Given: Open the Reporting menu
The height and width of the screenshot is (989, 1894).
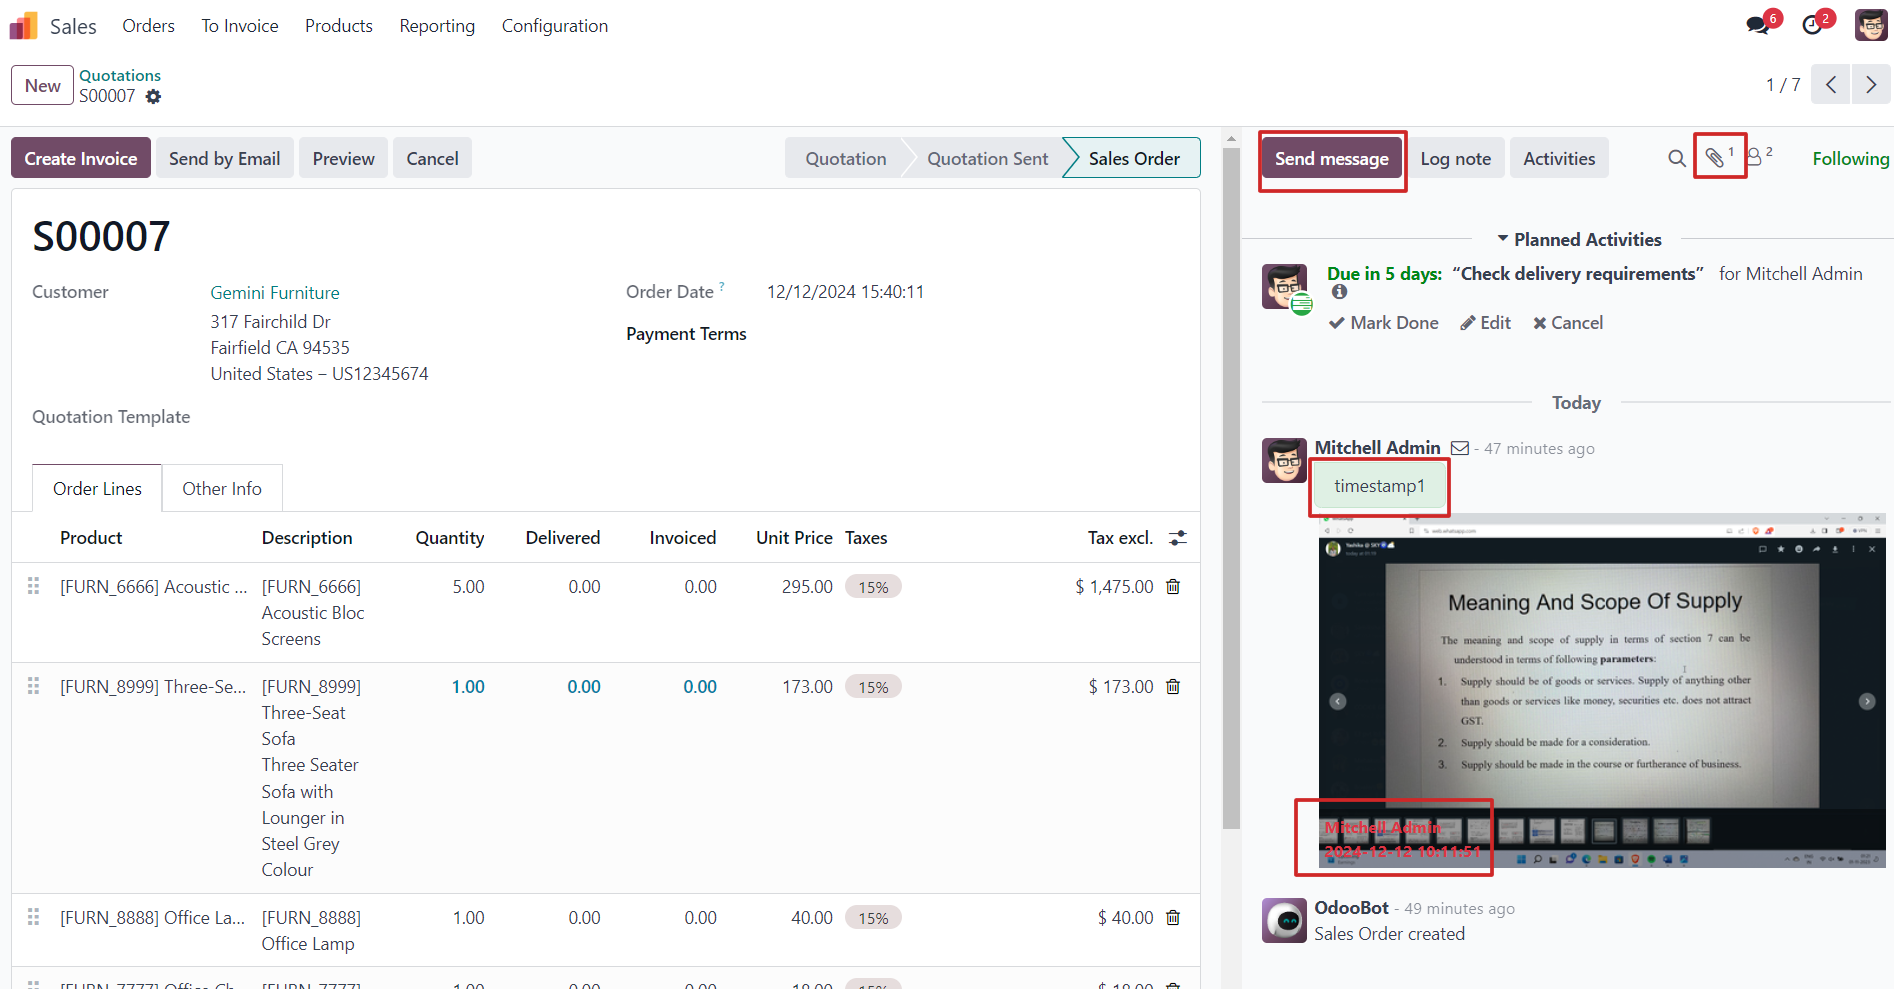Looking at the screenshot, I should tap(437, 26).
